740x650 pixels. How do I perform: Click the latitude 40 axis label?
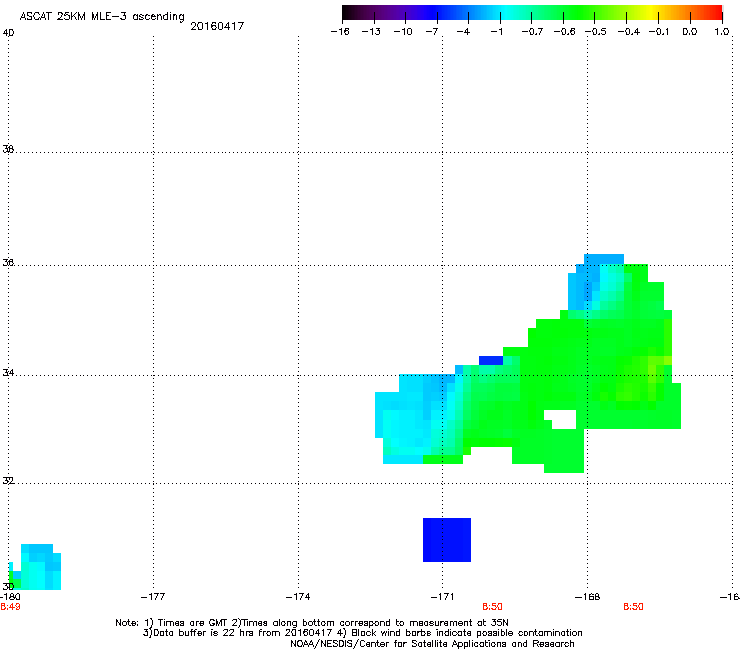point(8,33)
